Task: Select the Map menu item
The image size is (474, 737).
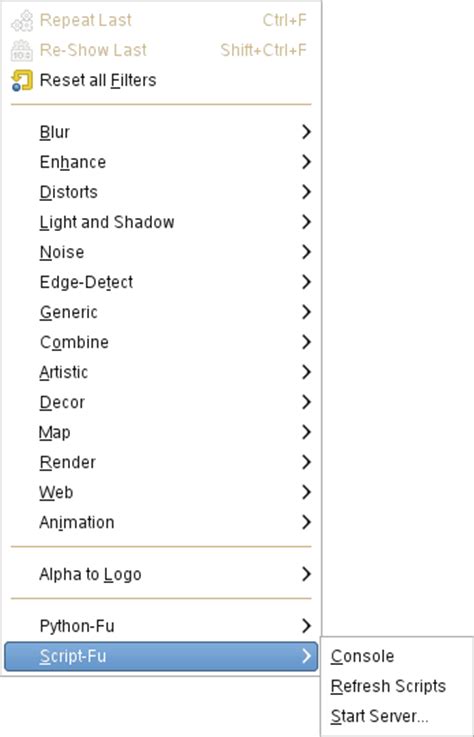Action: 161,432
